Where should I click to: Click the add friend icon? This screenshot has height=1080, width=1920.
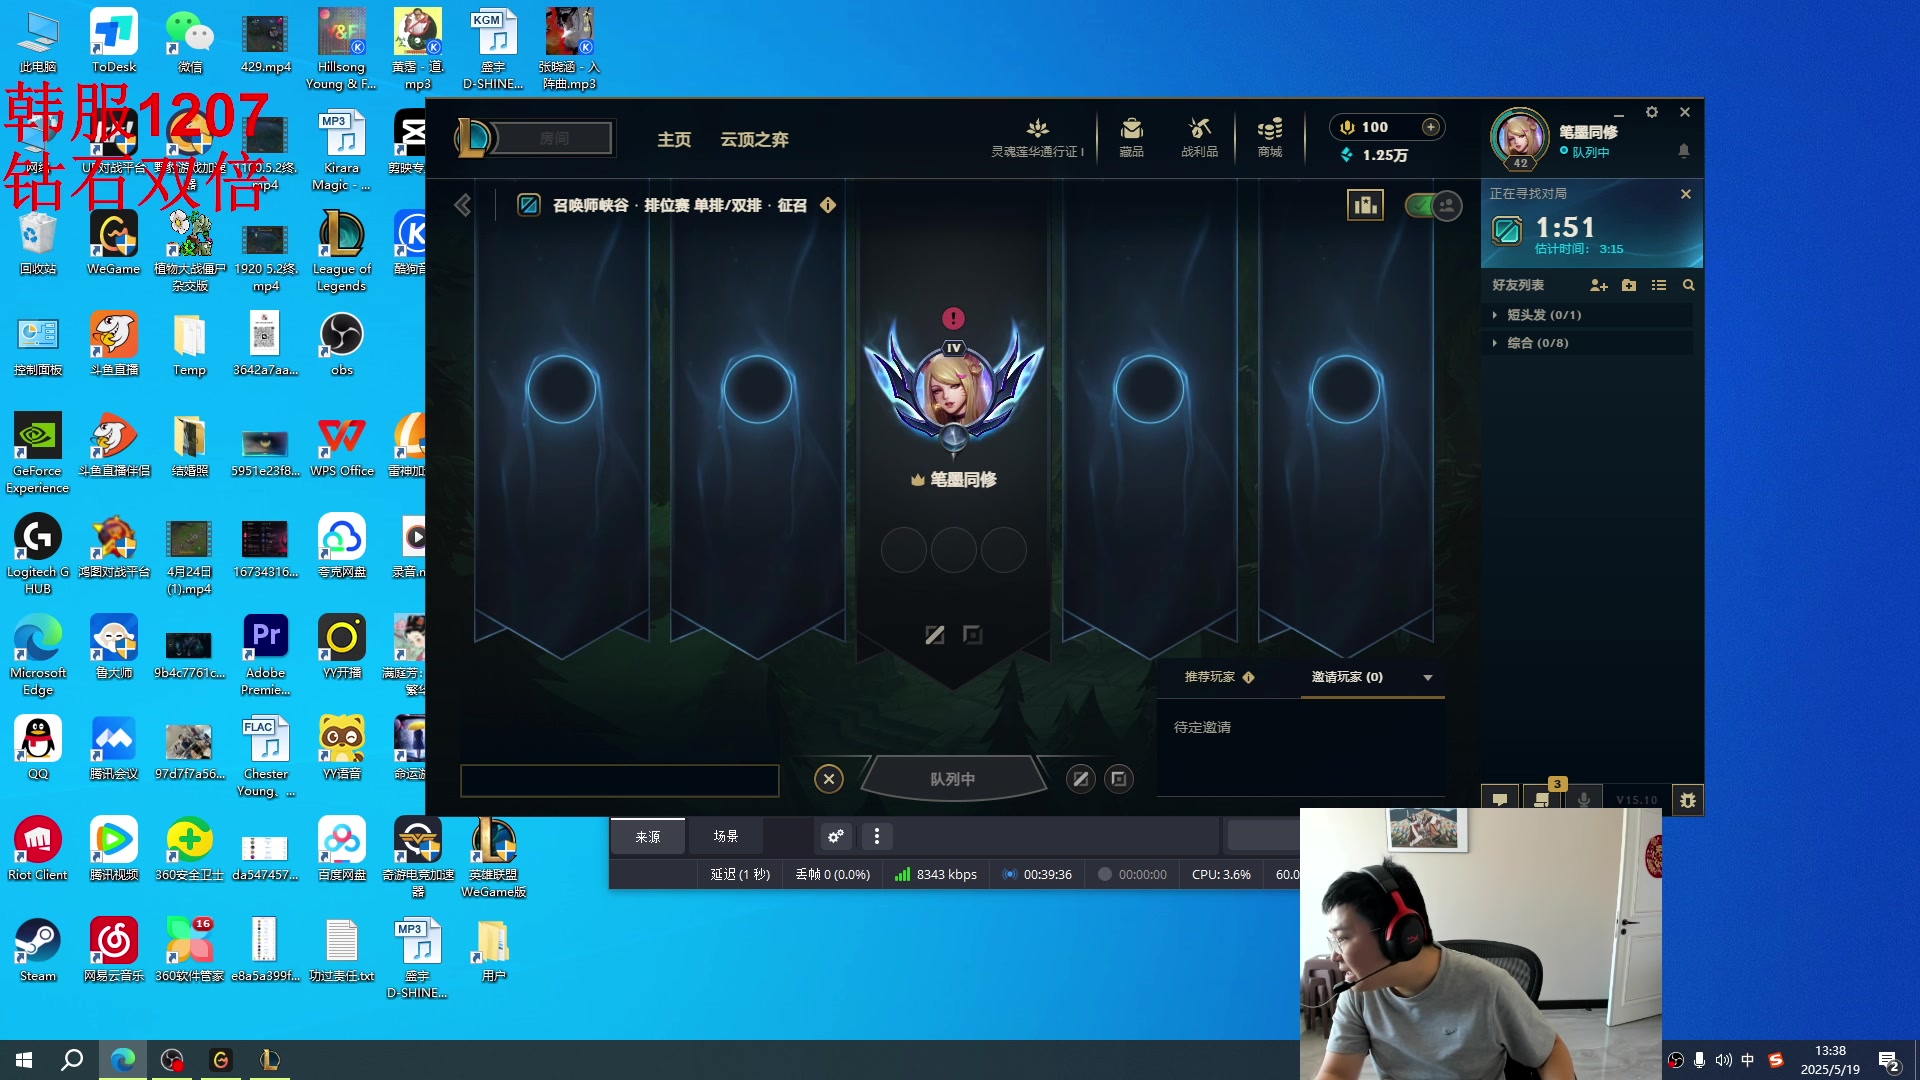[x=1599, y=286]
